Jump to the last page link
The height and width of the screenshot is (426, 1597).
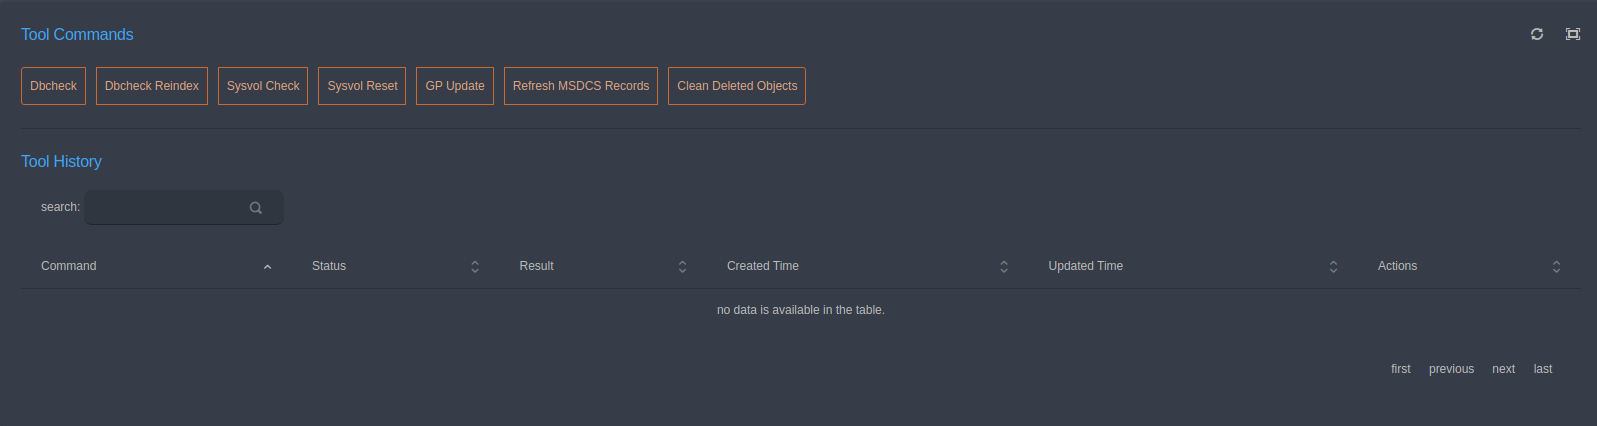click(1543, 369)
